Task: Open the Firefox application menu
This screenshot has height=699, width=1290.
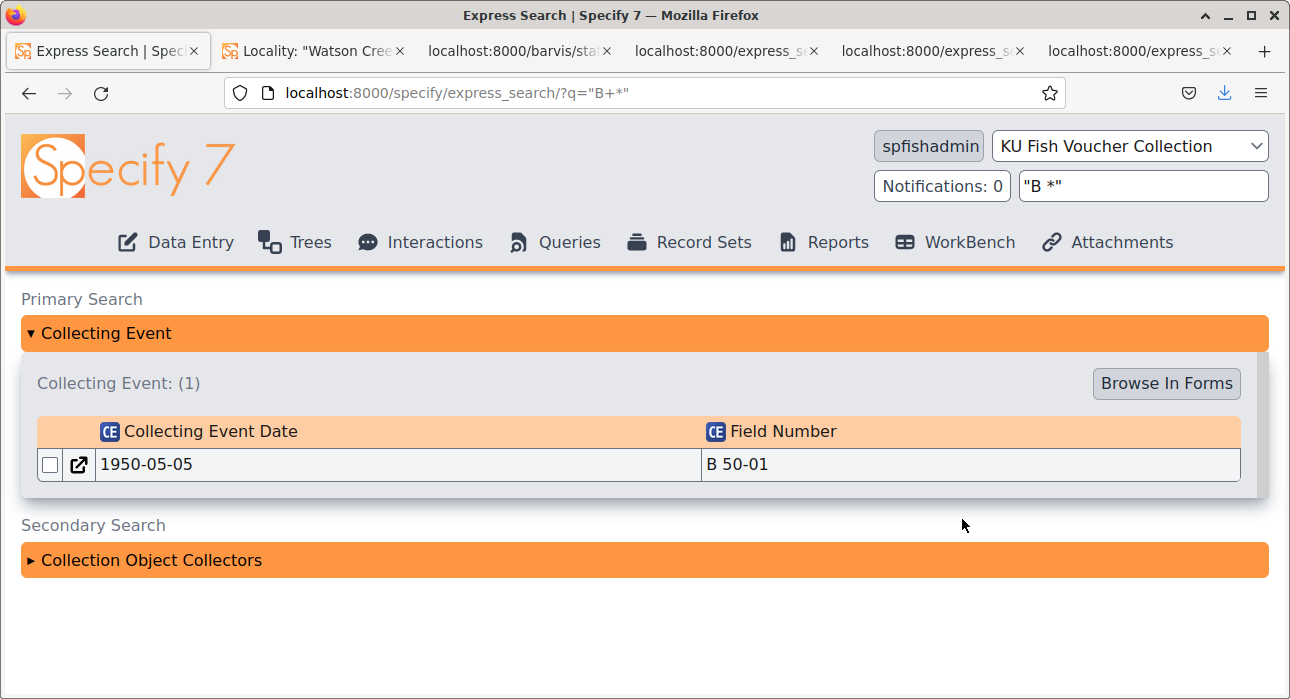Action: (x=1261, y=93)
